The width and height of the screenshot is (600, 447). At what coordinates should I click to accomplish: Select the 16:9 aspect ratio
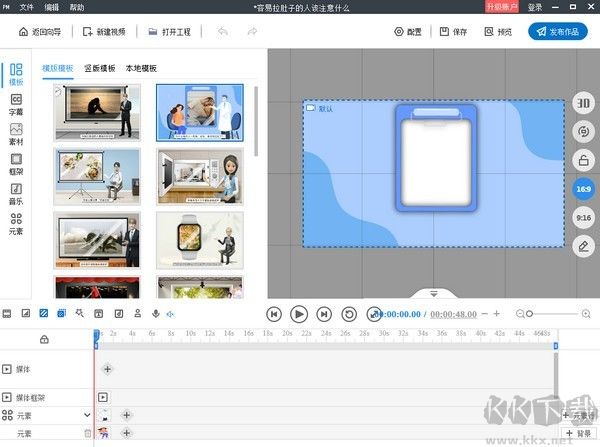tap(583, 188)
